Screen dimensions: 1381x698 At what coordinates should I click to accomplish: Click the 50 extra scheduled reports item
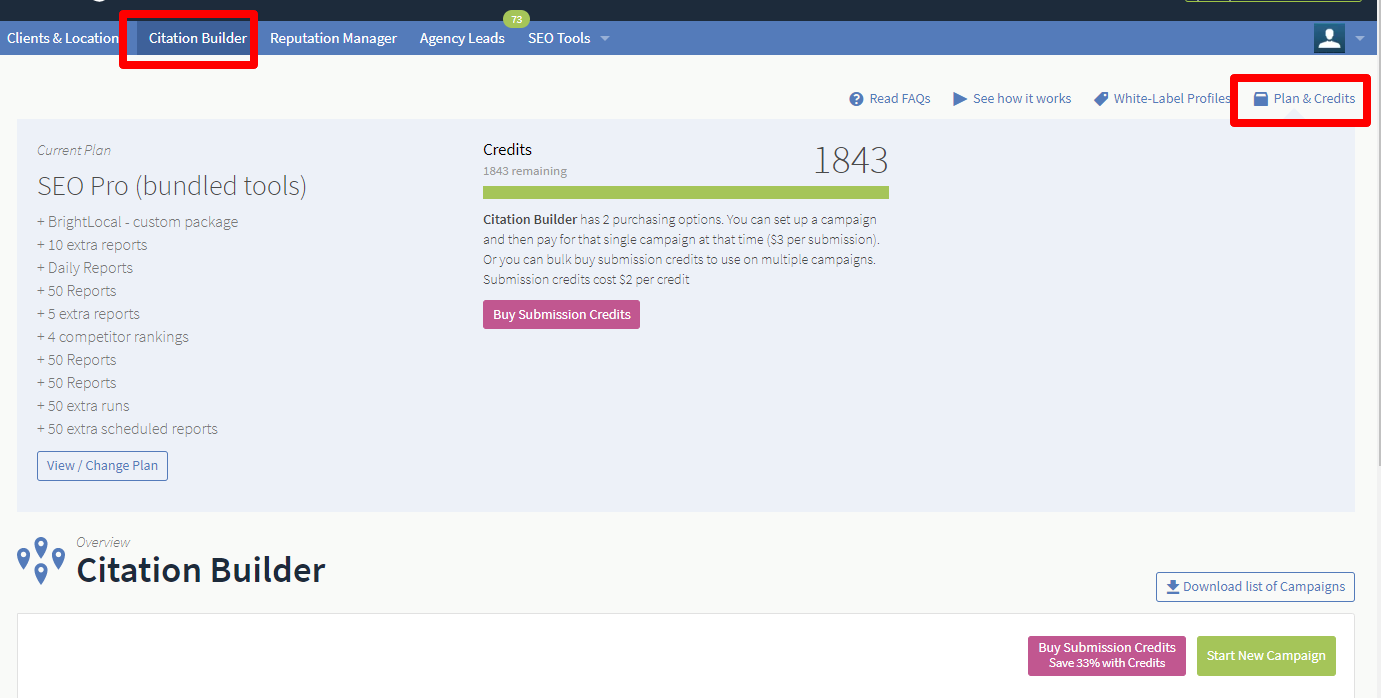click(x=127, y=429)
